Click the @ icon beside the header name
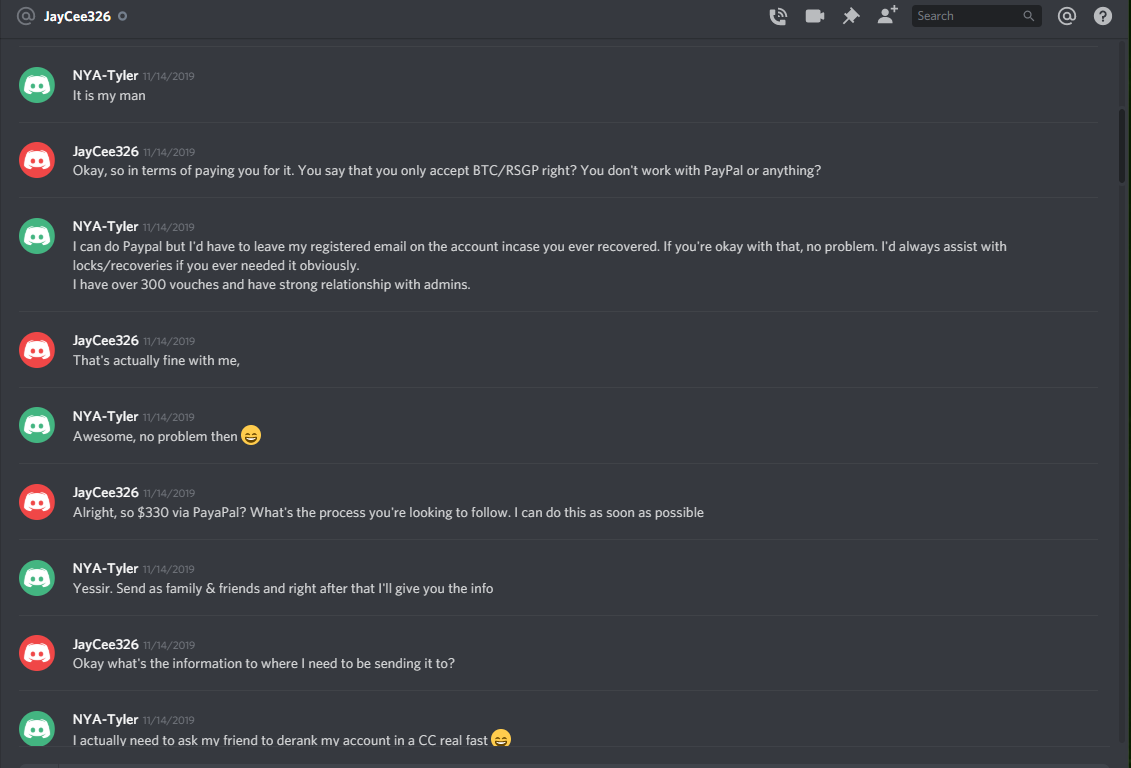This screenshot has height=768, width=1131. coord(26,16)
